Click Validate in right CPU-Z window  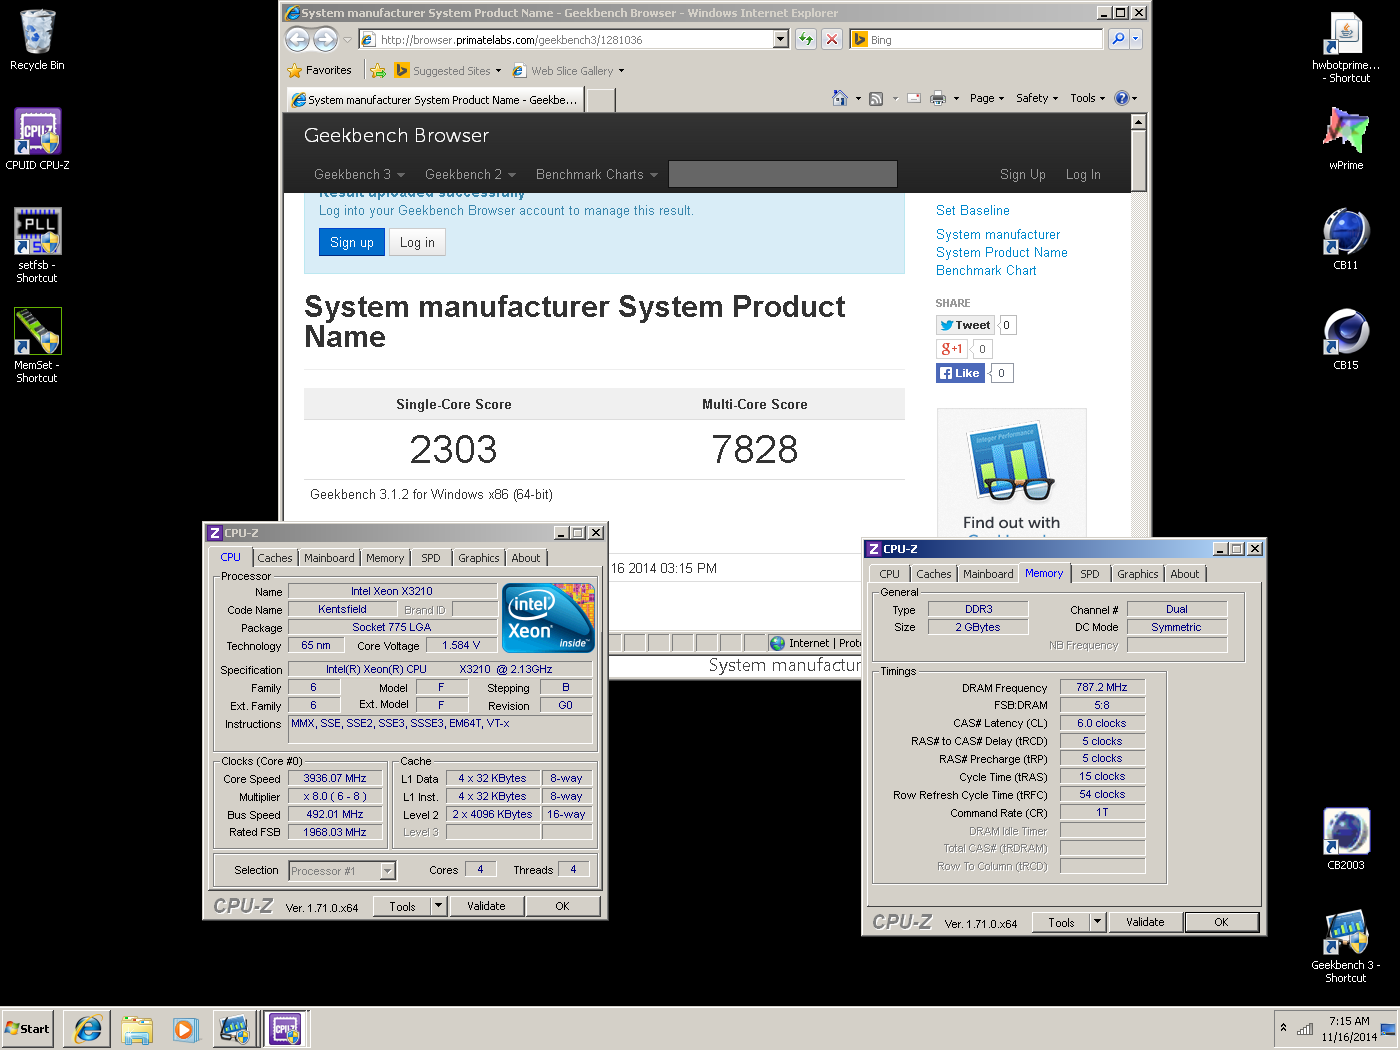(x=1145, y=922)
